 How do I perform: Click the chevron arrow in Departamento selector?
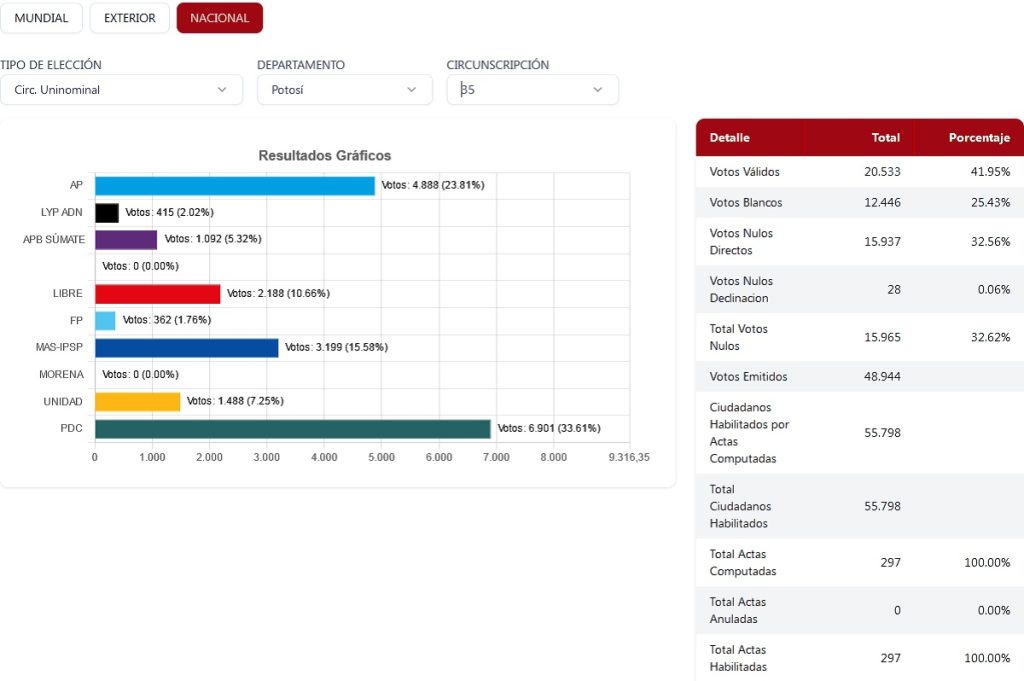pyautogui.click(x=412, y=90)
